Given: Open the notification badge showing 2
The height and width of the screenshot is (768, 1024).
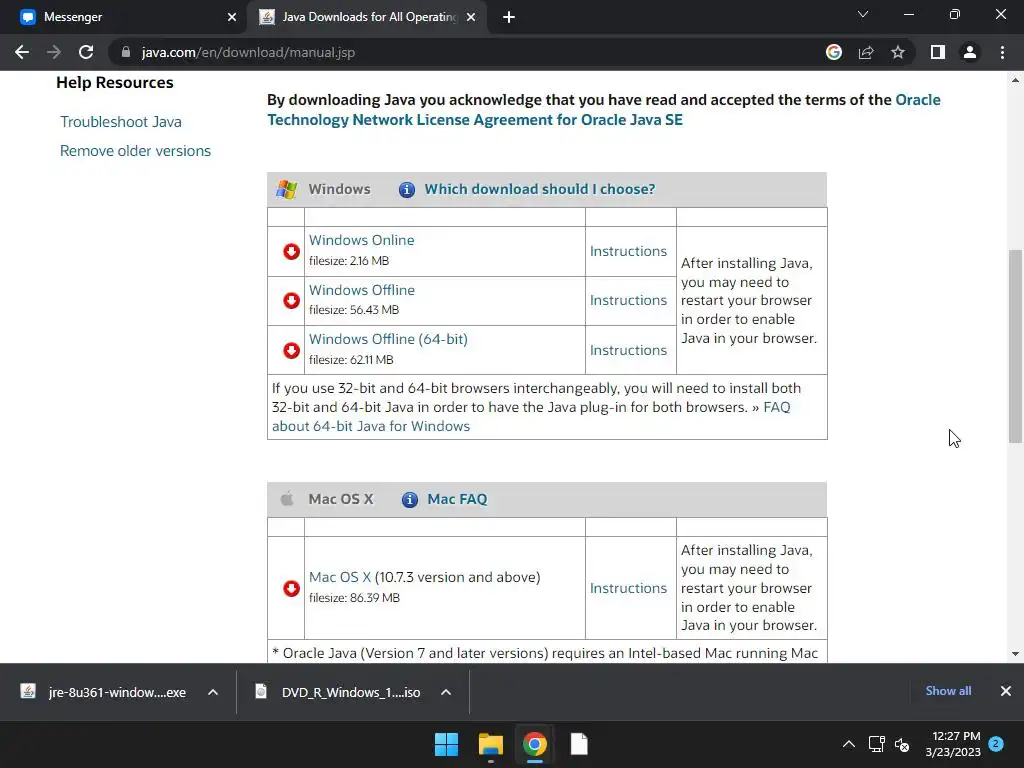Looking at the screenshot, I should [x=996, y=743].
